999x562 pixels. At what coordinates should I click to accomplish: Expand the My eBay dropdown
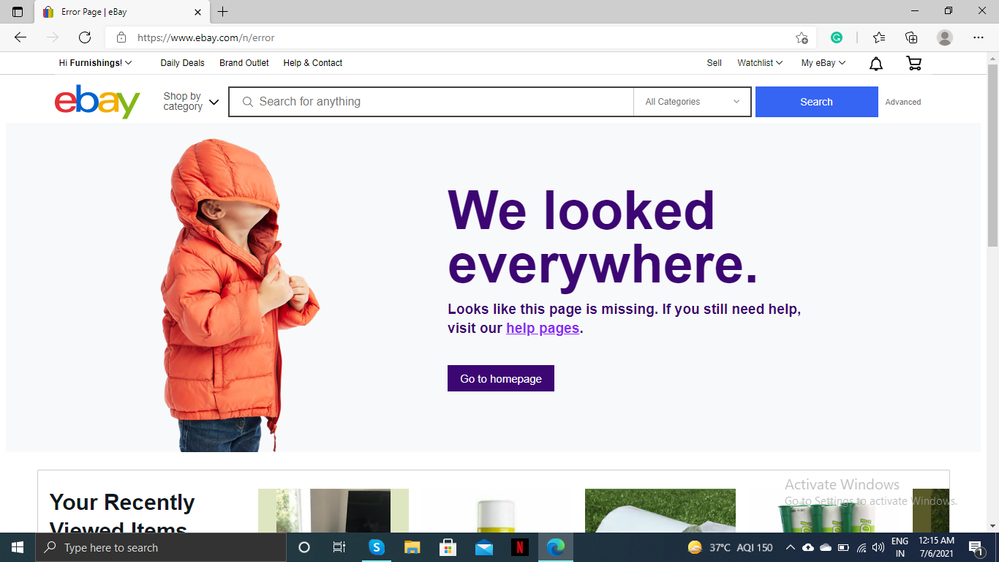point(823,62)
